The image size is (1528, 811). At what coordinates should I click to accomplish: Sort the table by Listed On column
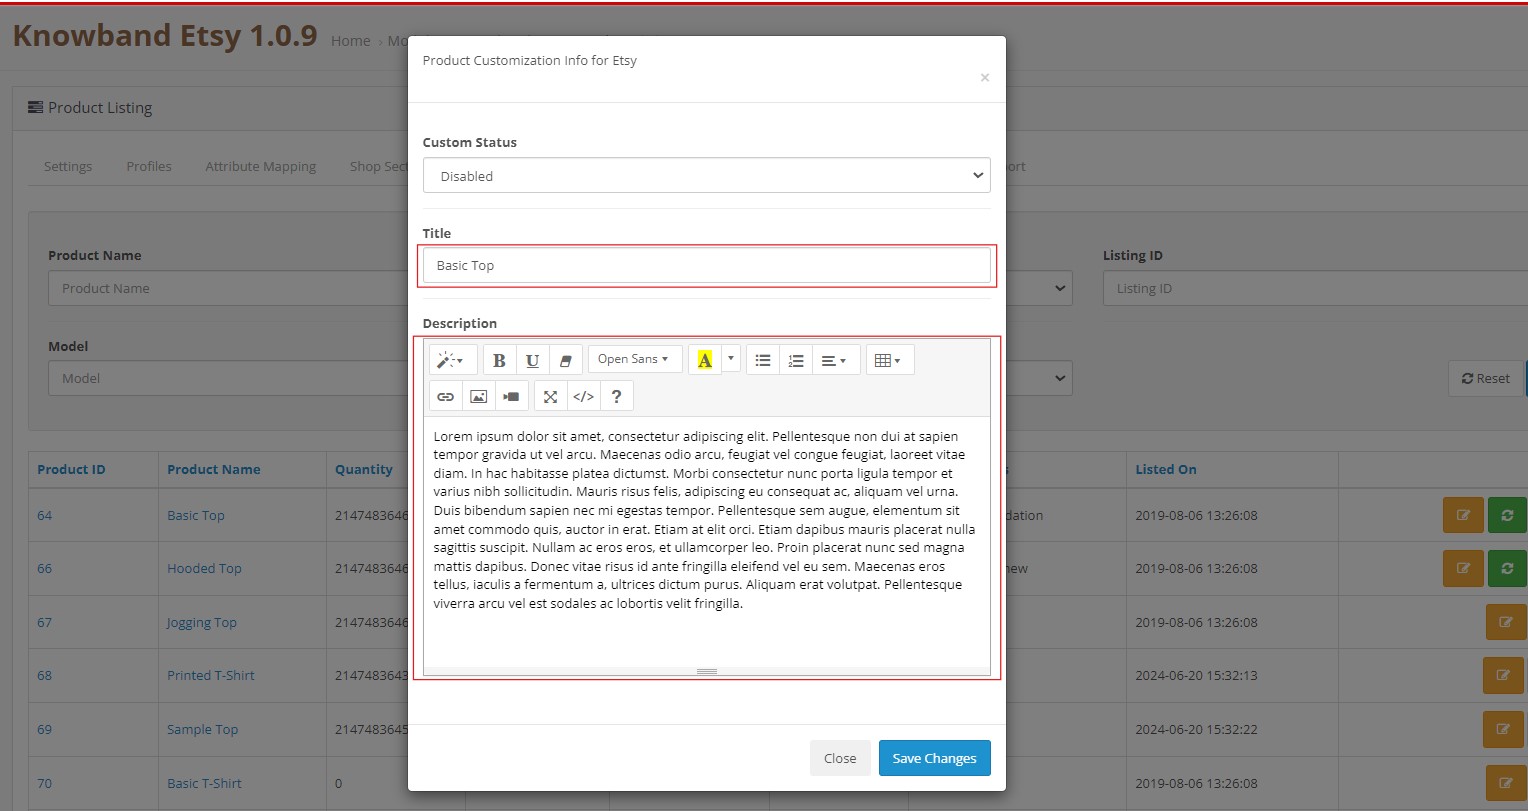coord(1166,469)
